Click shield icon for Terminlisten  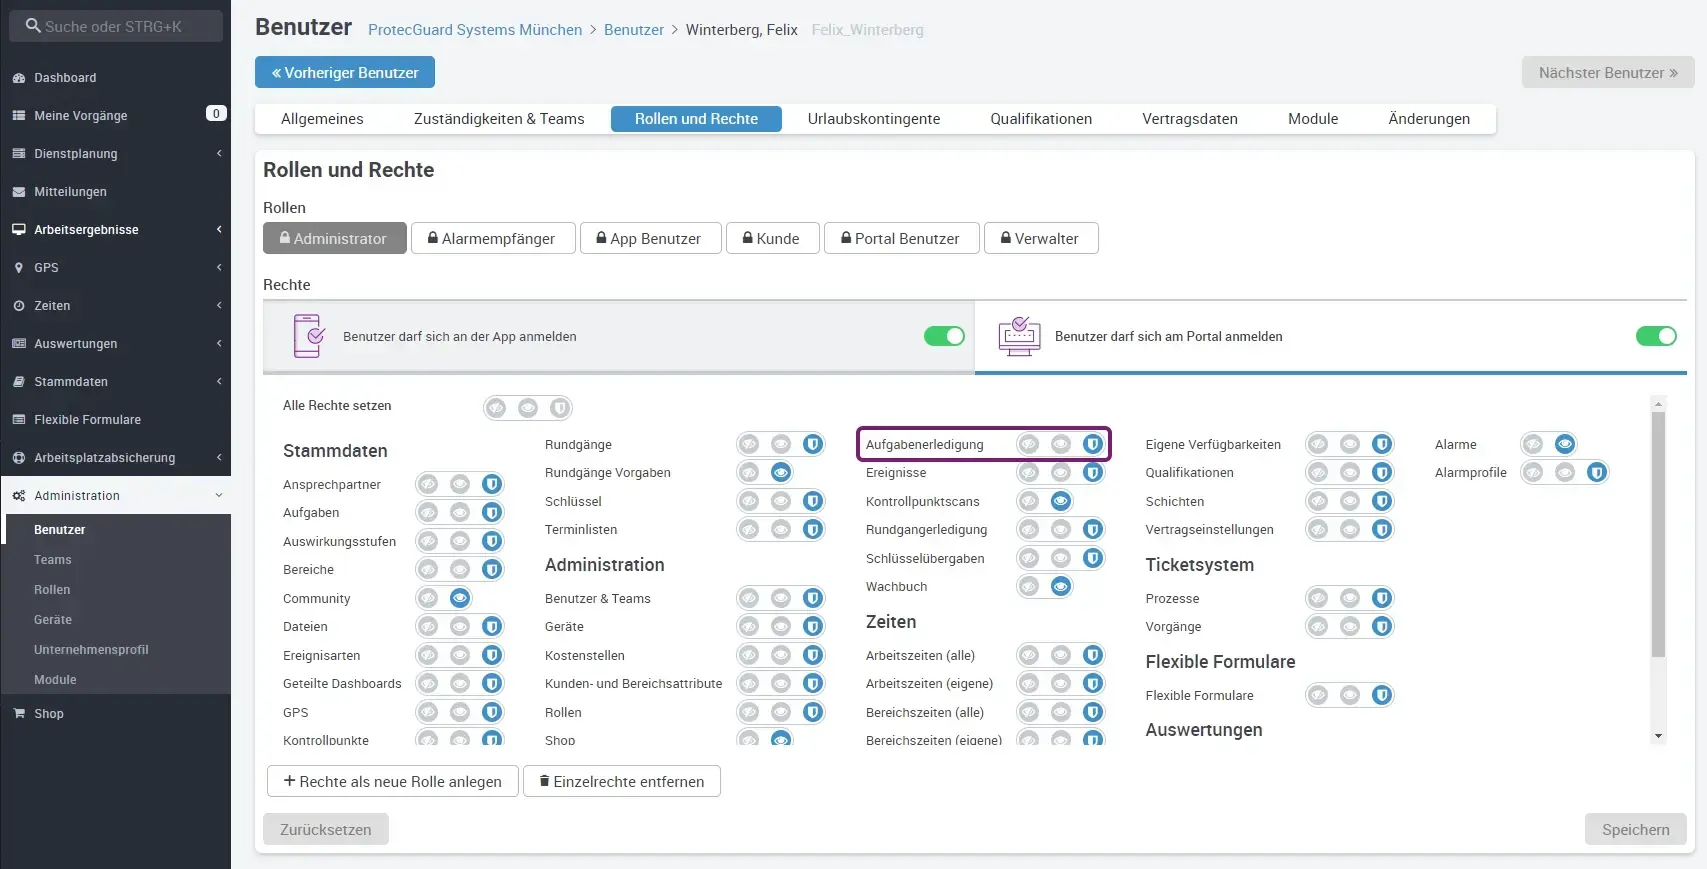(813, 529)
